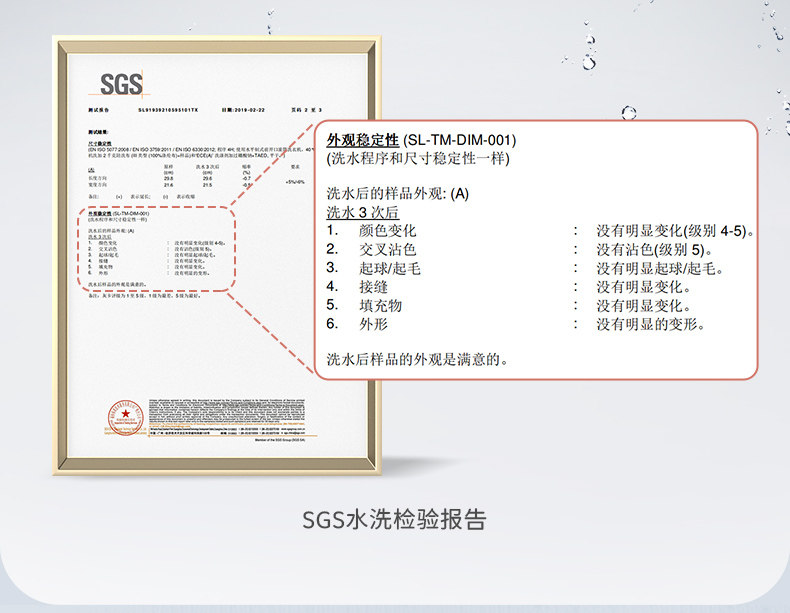
Task: Click '洗水后的样品外观: (A)' in callout
Action: tap(398, 193)
